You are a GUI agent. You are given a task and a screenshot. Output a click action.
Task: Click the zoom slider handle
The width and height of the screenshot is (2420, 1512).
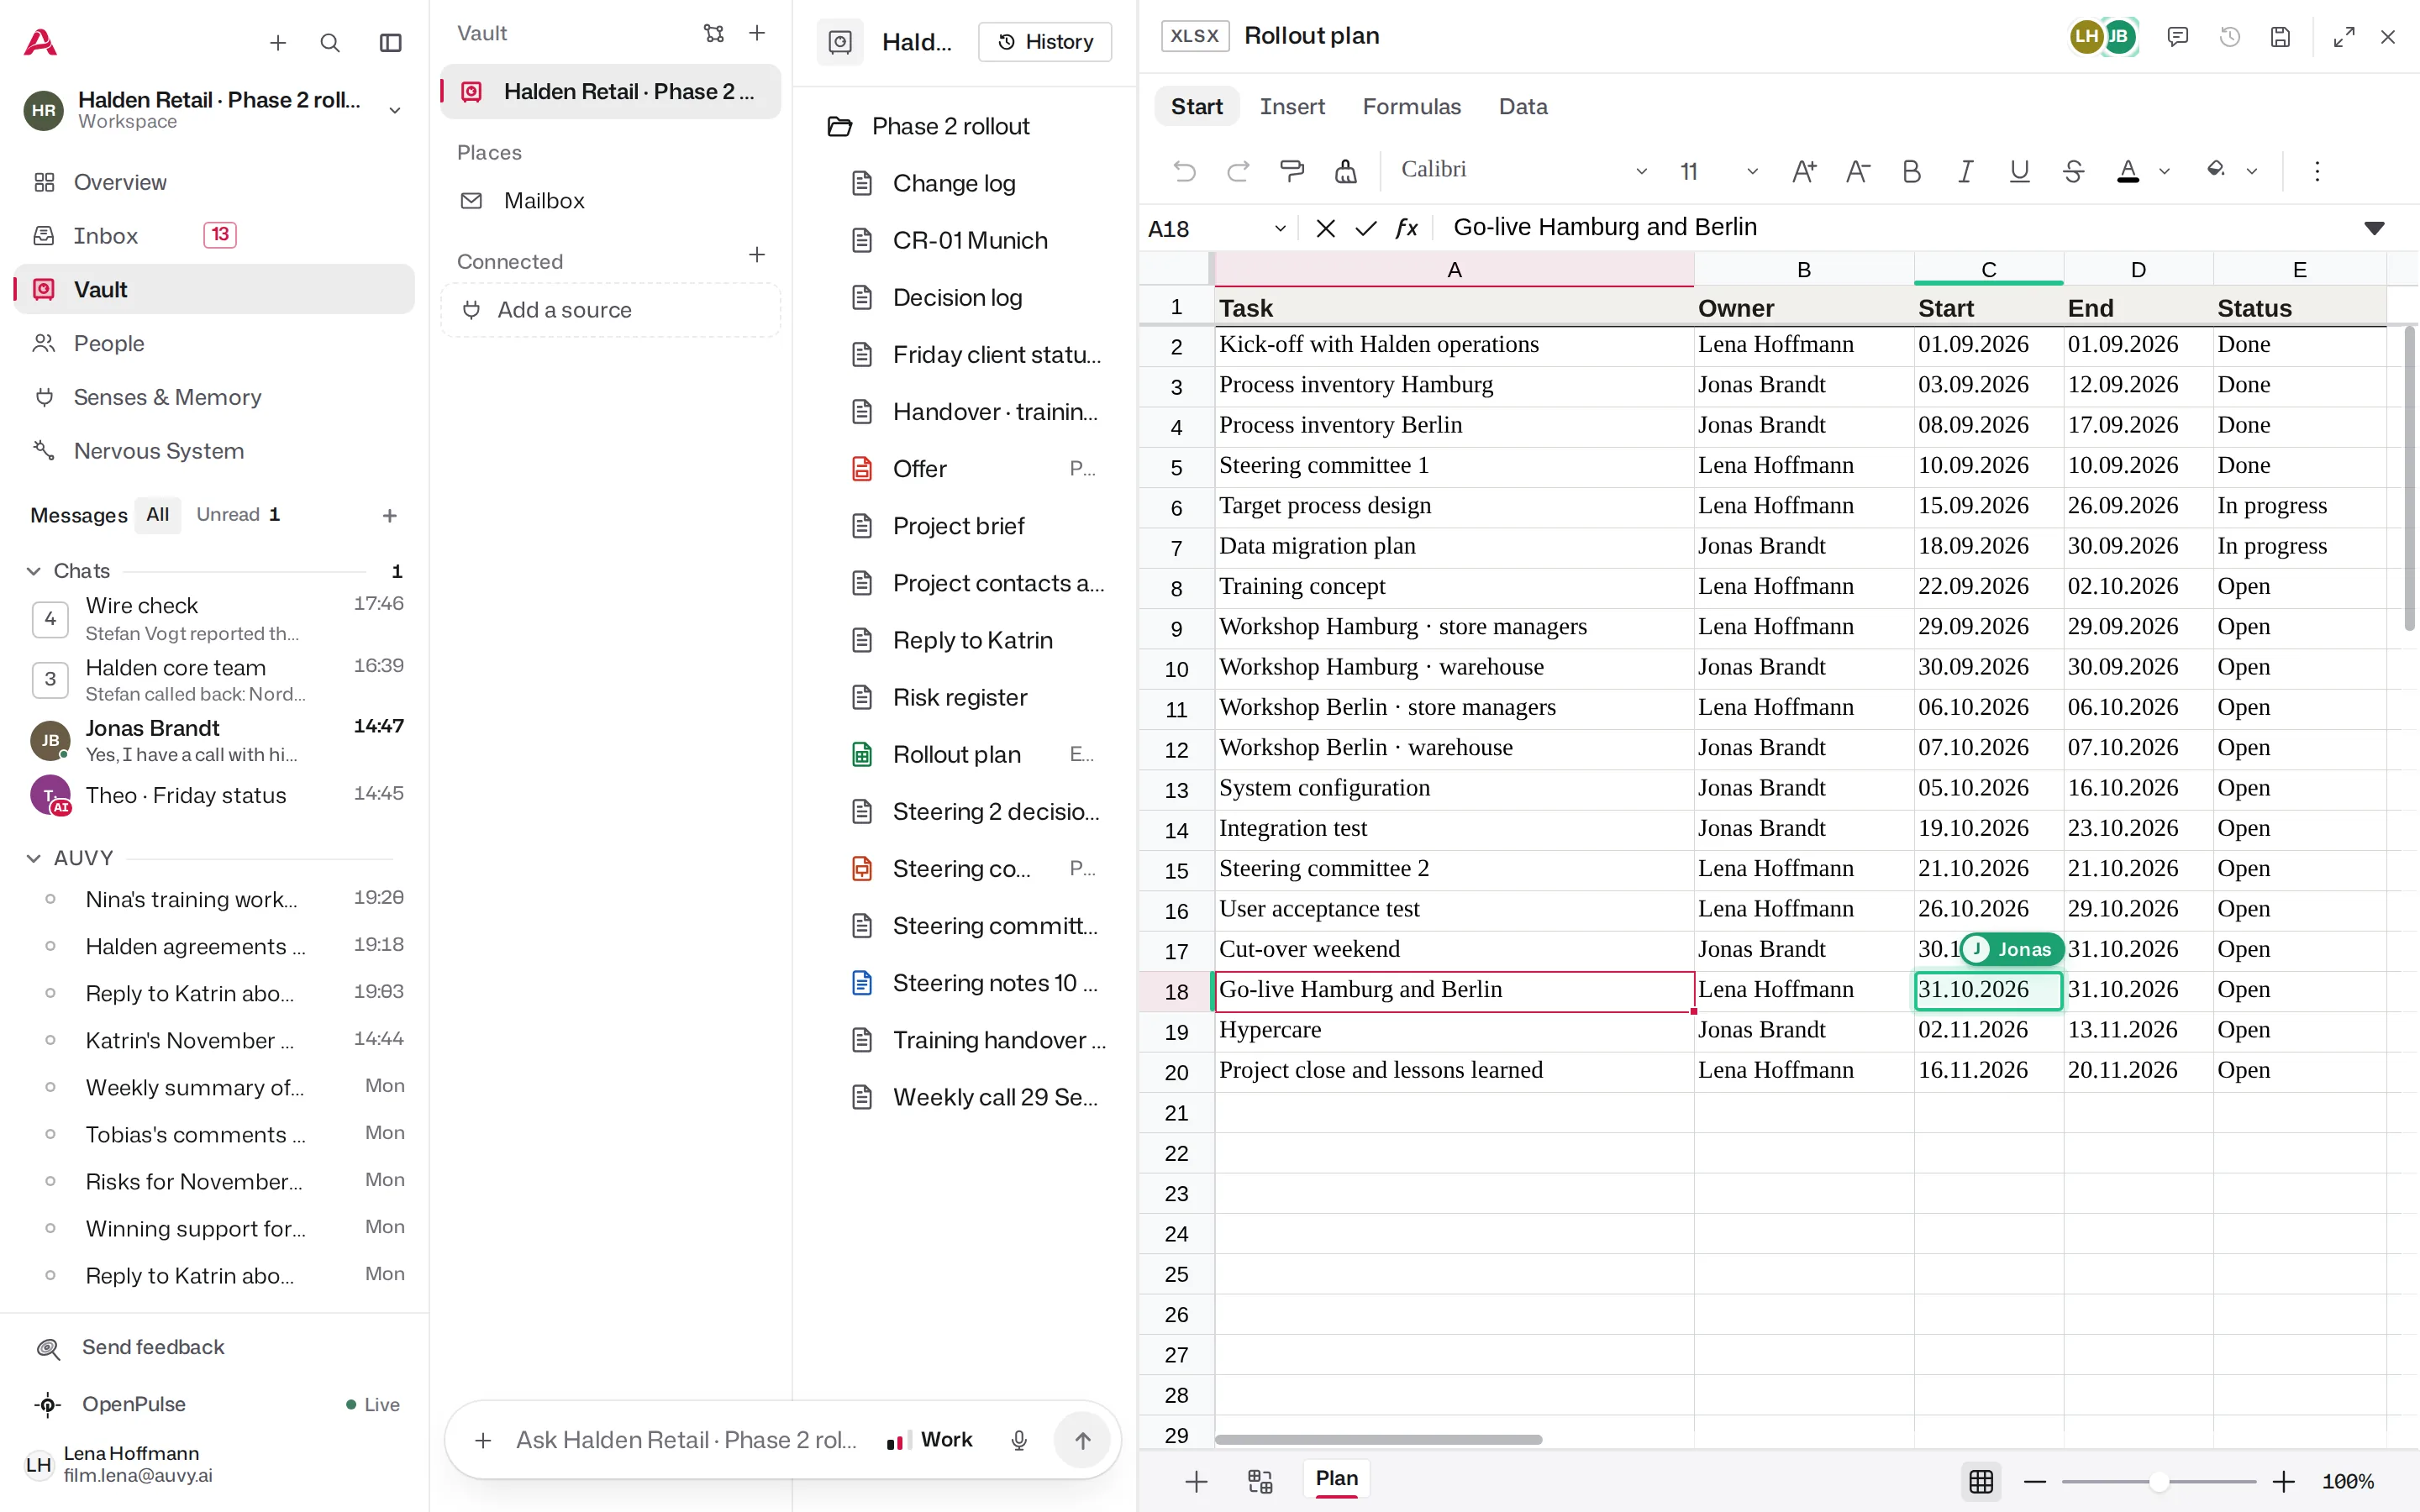[2159, 1481]
